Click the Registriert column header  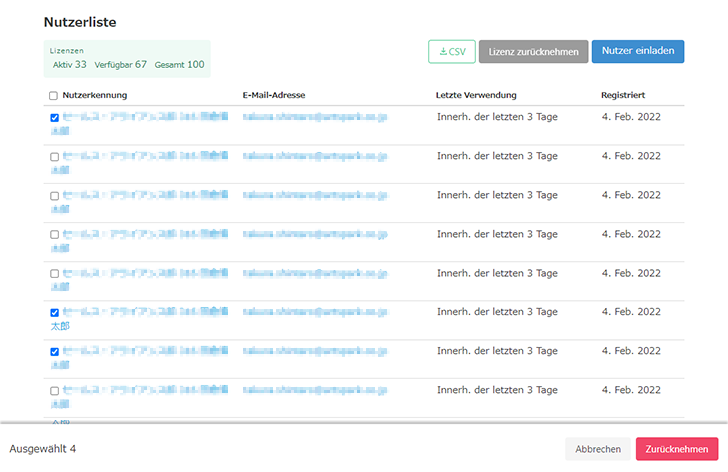click(x=622, y=95)
